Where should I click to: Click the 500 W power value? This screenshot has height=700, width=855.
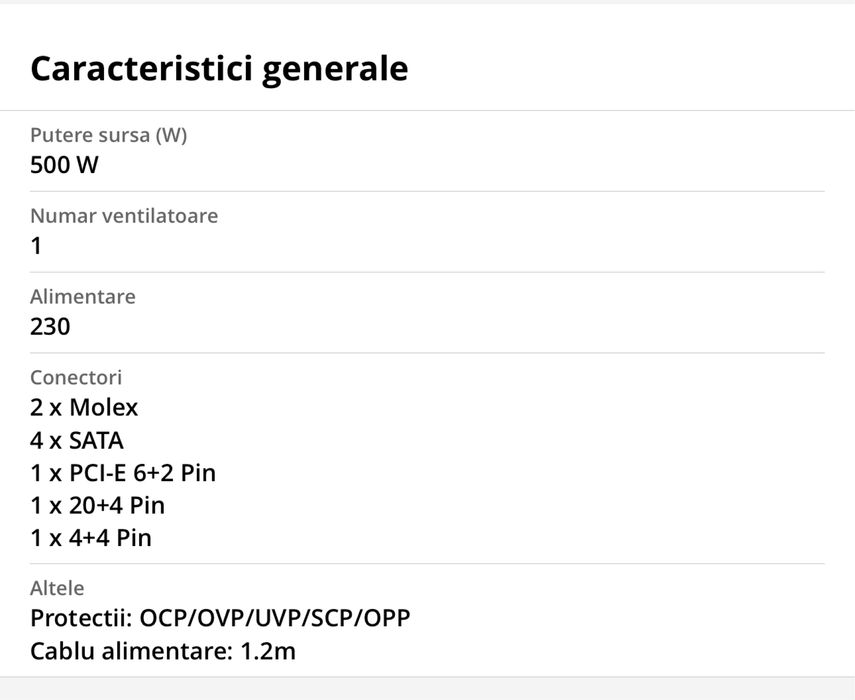(64, 165)
